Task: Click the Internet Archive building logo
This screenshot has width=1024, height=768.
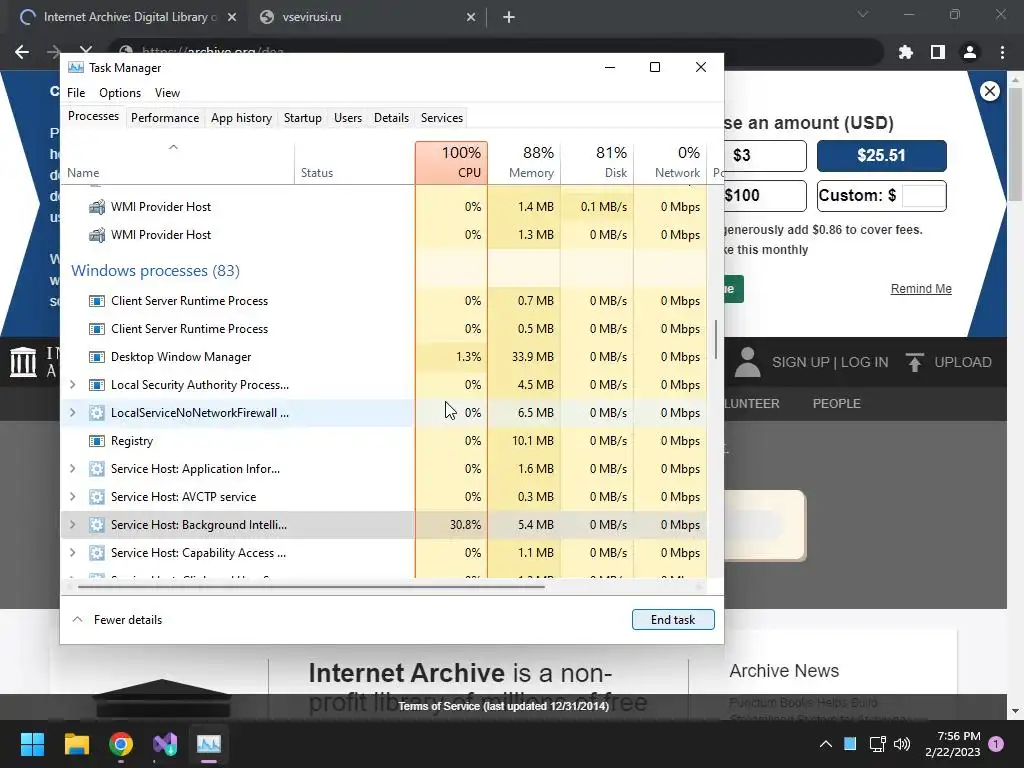Action: (x=24, y=362)
